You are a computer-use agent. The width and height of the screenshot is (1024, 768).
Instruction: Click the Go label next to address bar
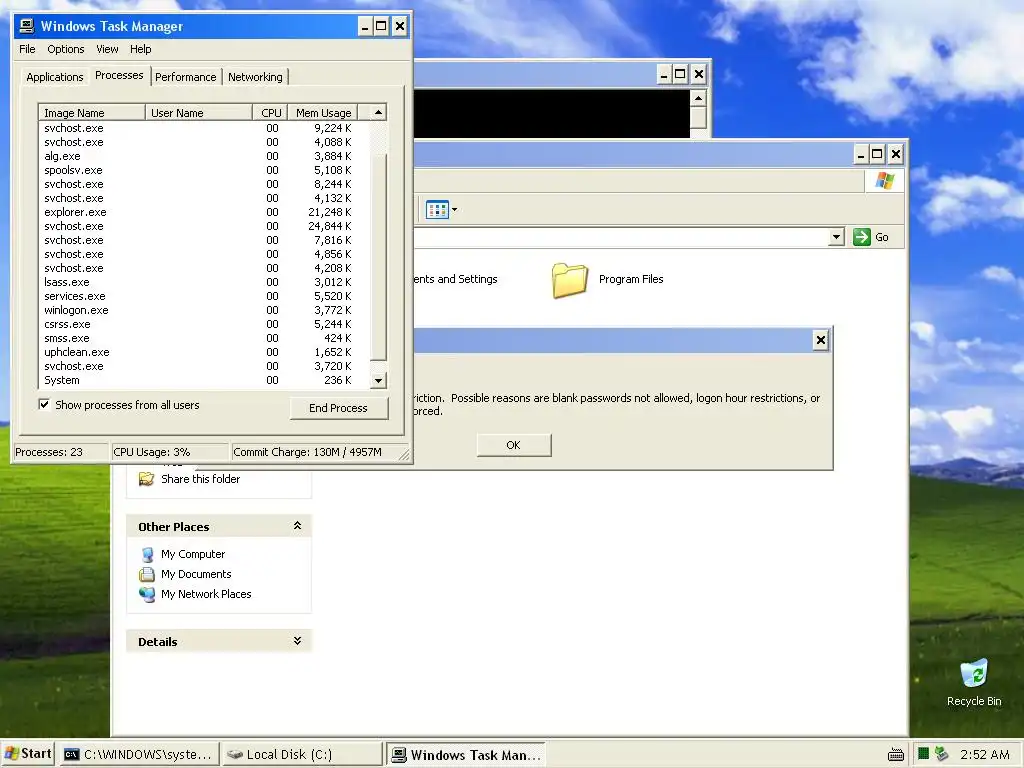tap(882, 237)
